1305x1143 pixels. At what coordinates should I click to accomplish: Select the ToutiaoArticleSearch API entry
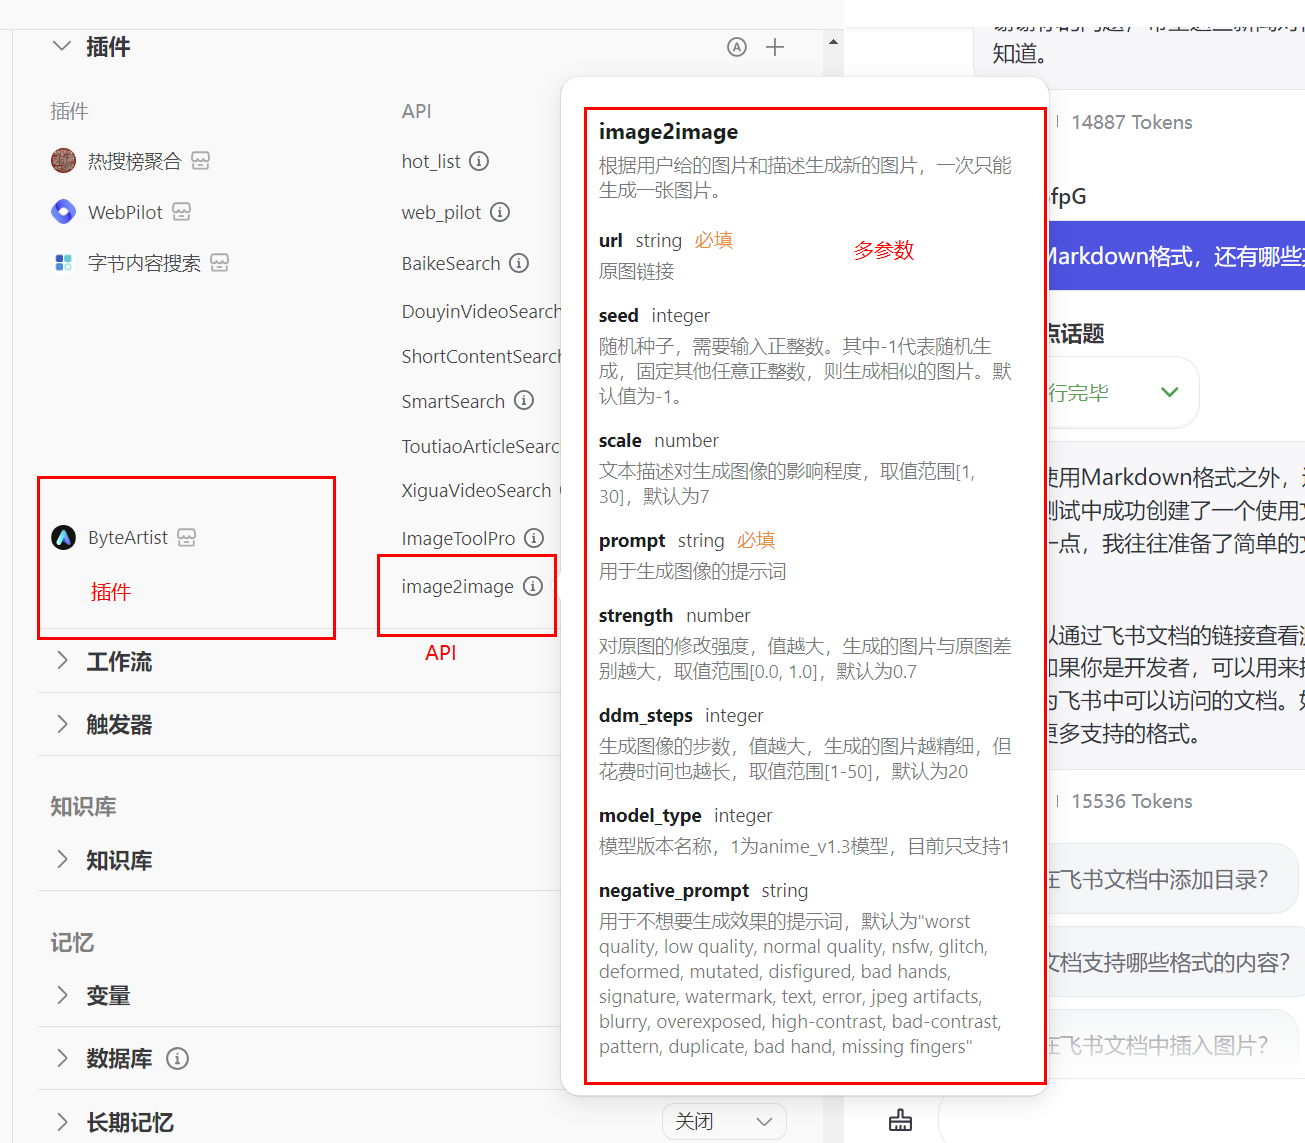[481, 446]
